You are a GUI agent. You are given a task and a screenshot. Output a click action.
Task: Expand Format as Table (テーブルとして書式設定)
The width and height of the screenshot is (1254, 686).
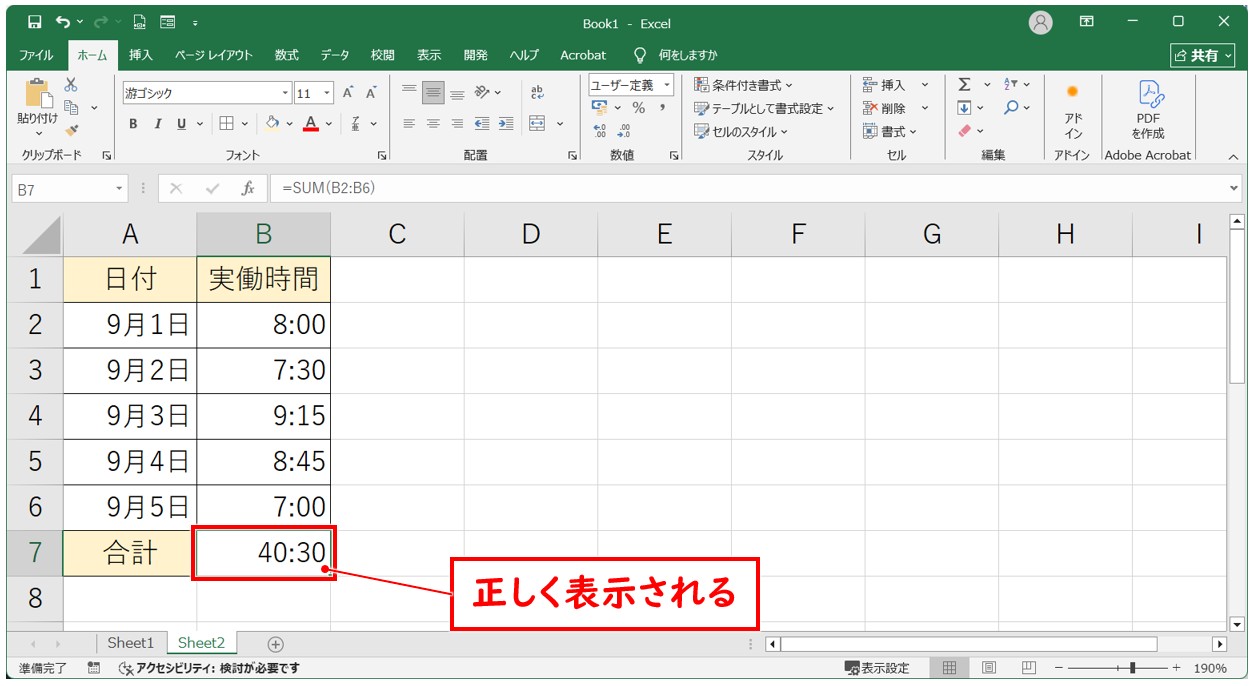point(765,108)
